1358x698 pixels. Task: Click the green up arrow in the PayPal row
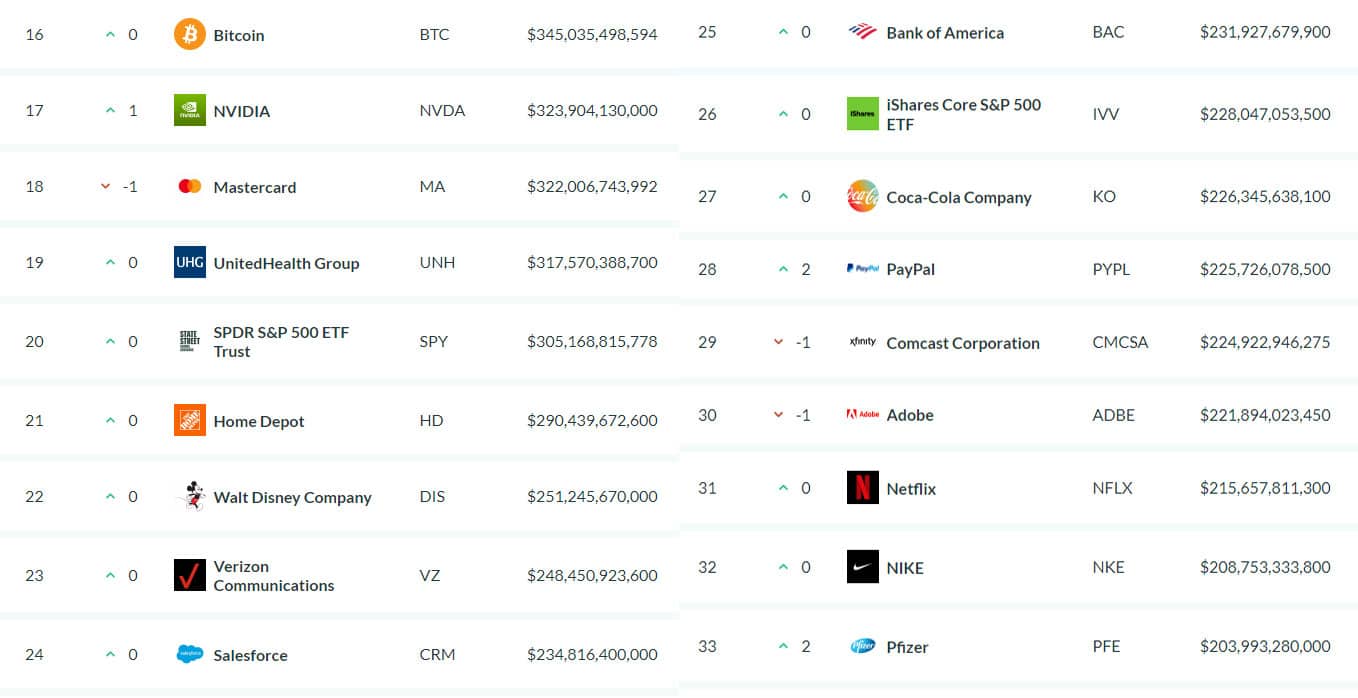[x=784, y=269]
